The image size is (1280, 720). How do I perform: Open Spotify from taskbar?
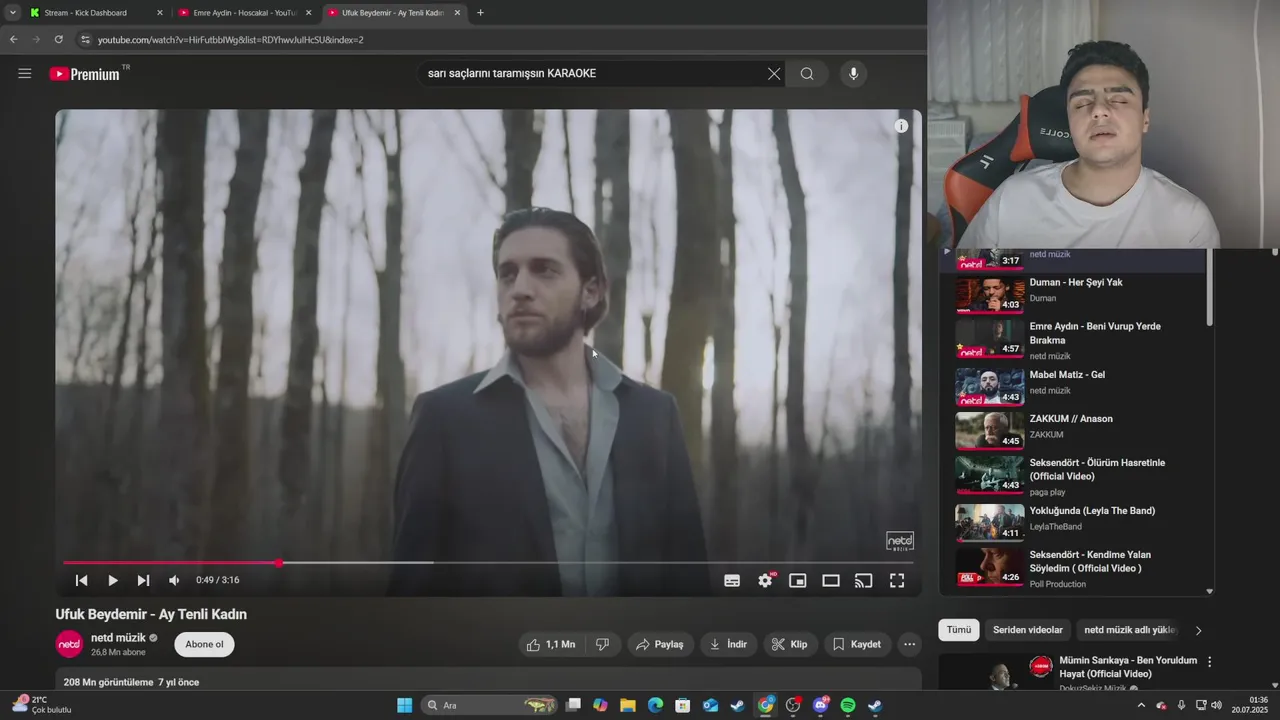[847, 705]
